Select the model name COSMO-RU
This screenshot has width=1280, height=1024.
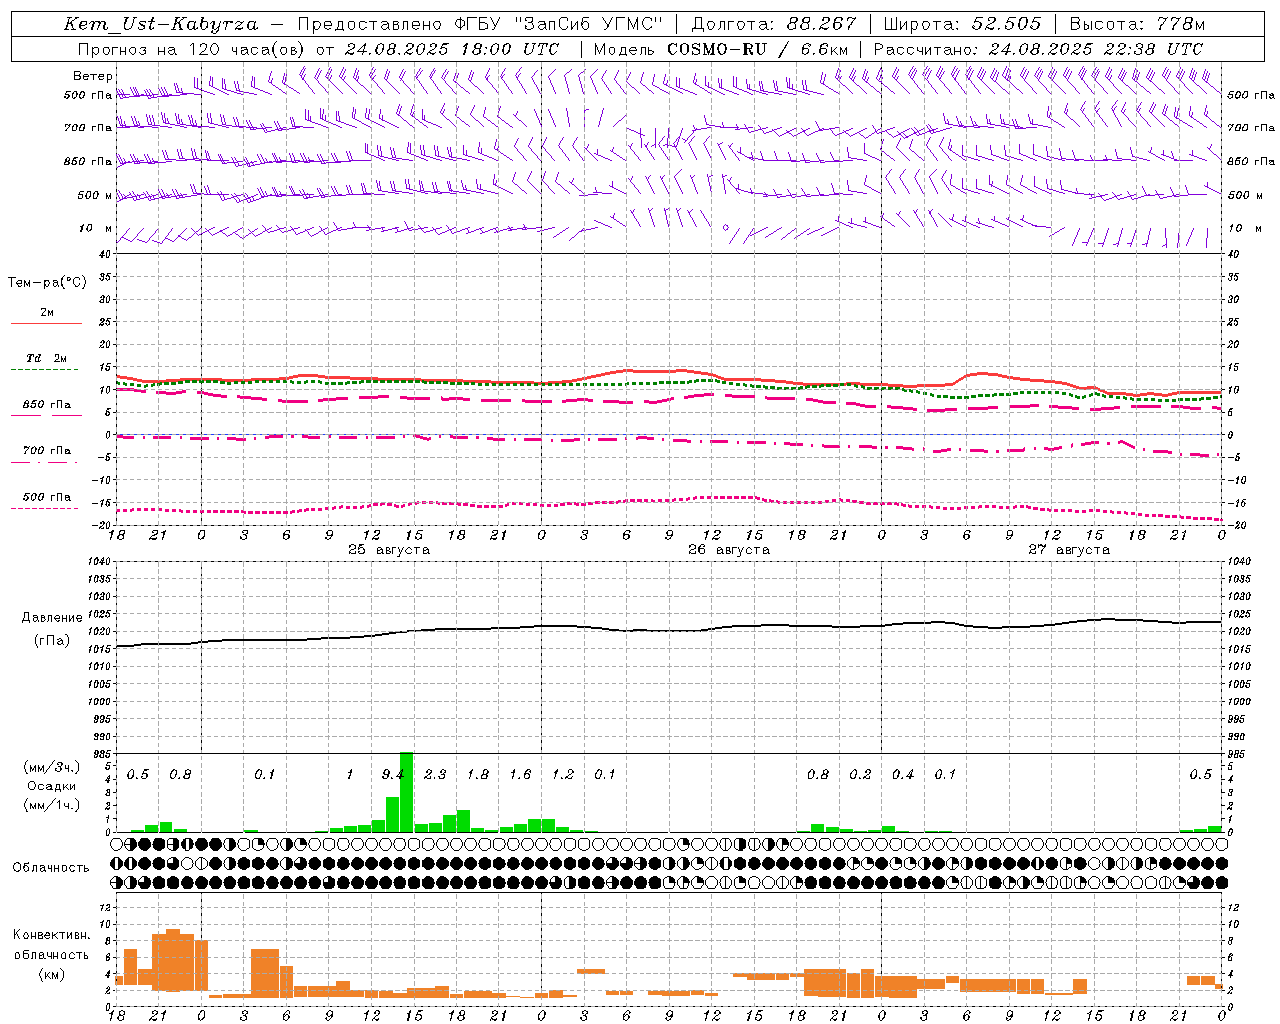(717, 49)
